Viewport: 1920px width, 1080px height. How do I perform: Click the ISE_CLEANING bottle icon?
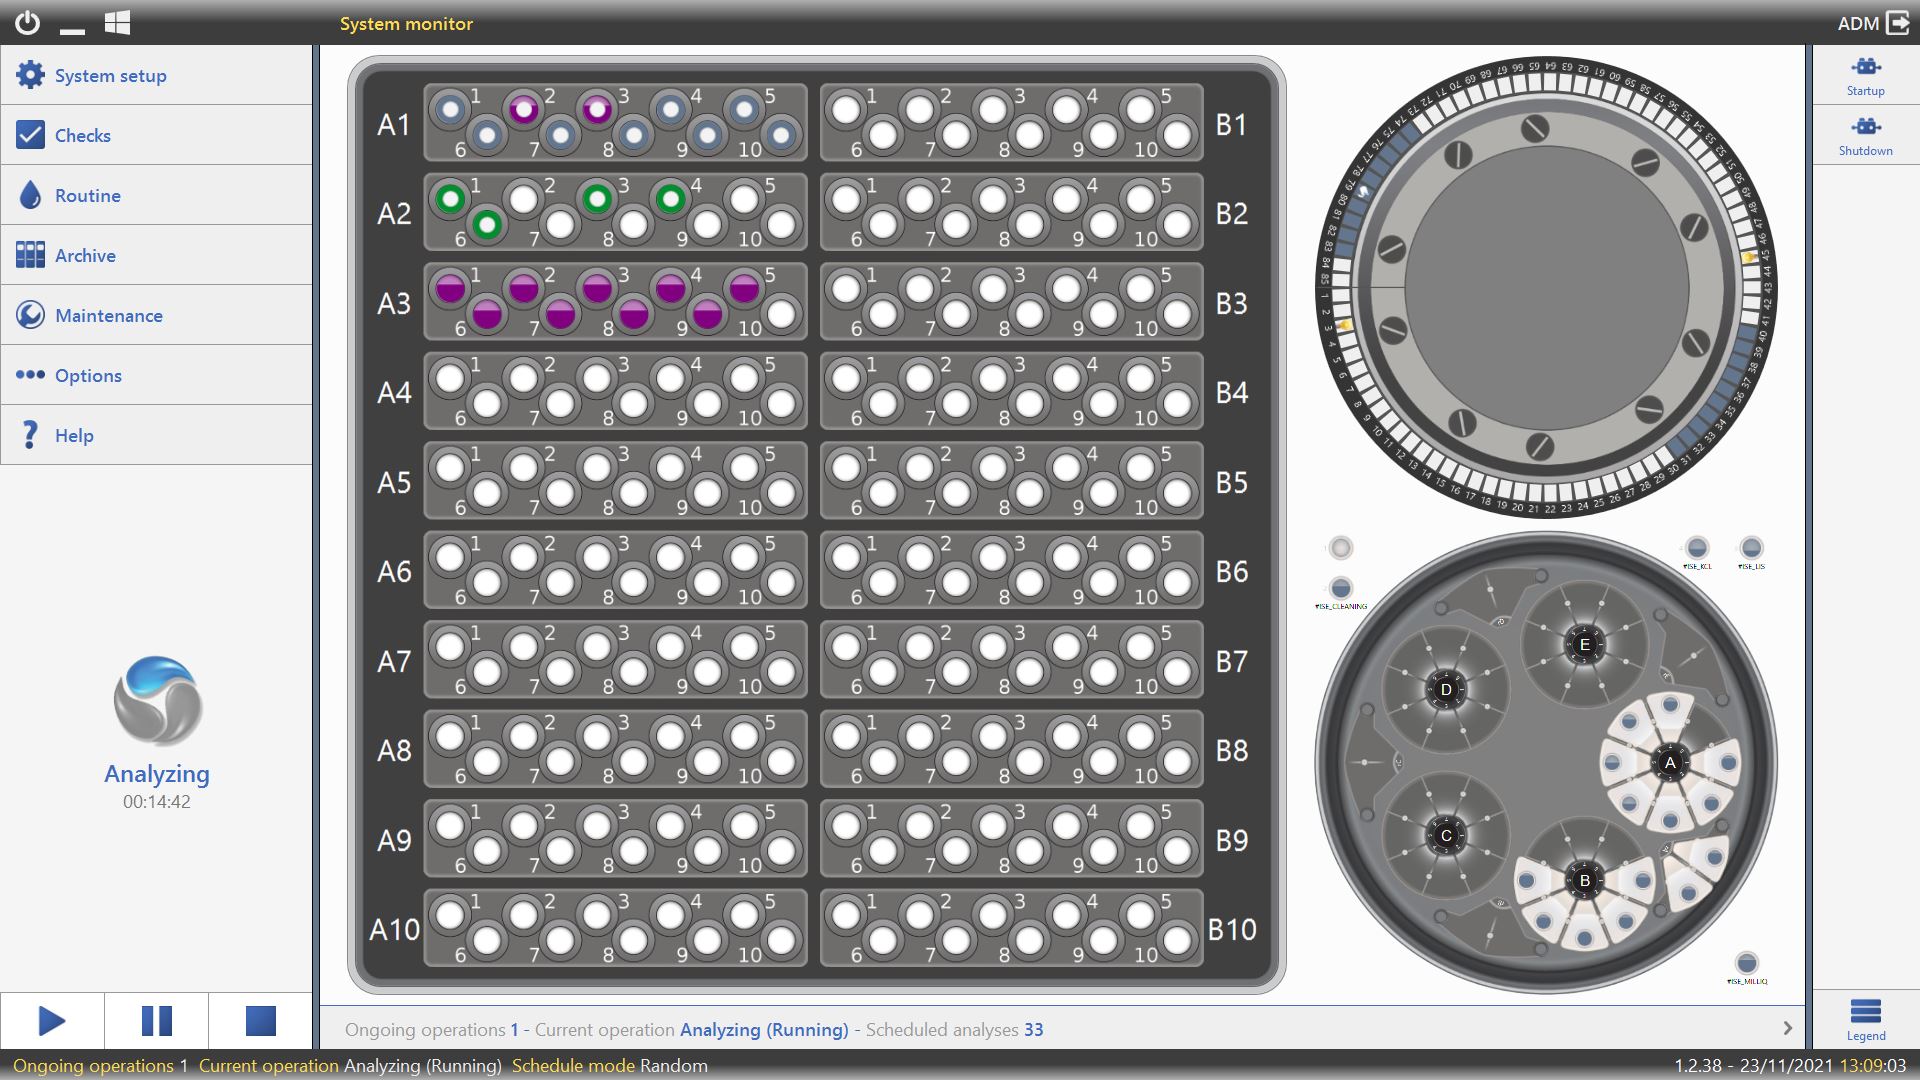[x=1341, y=588]
